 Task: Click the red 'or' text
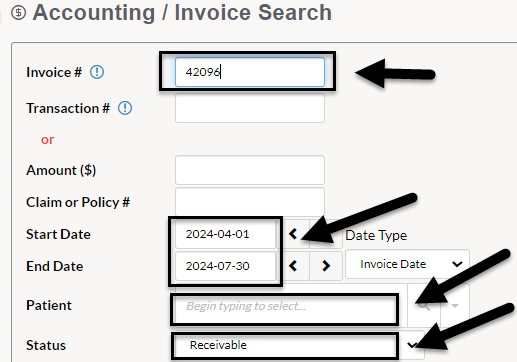47,140
